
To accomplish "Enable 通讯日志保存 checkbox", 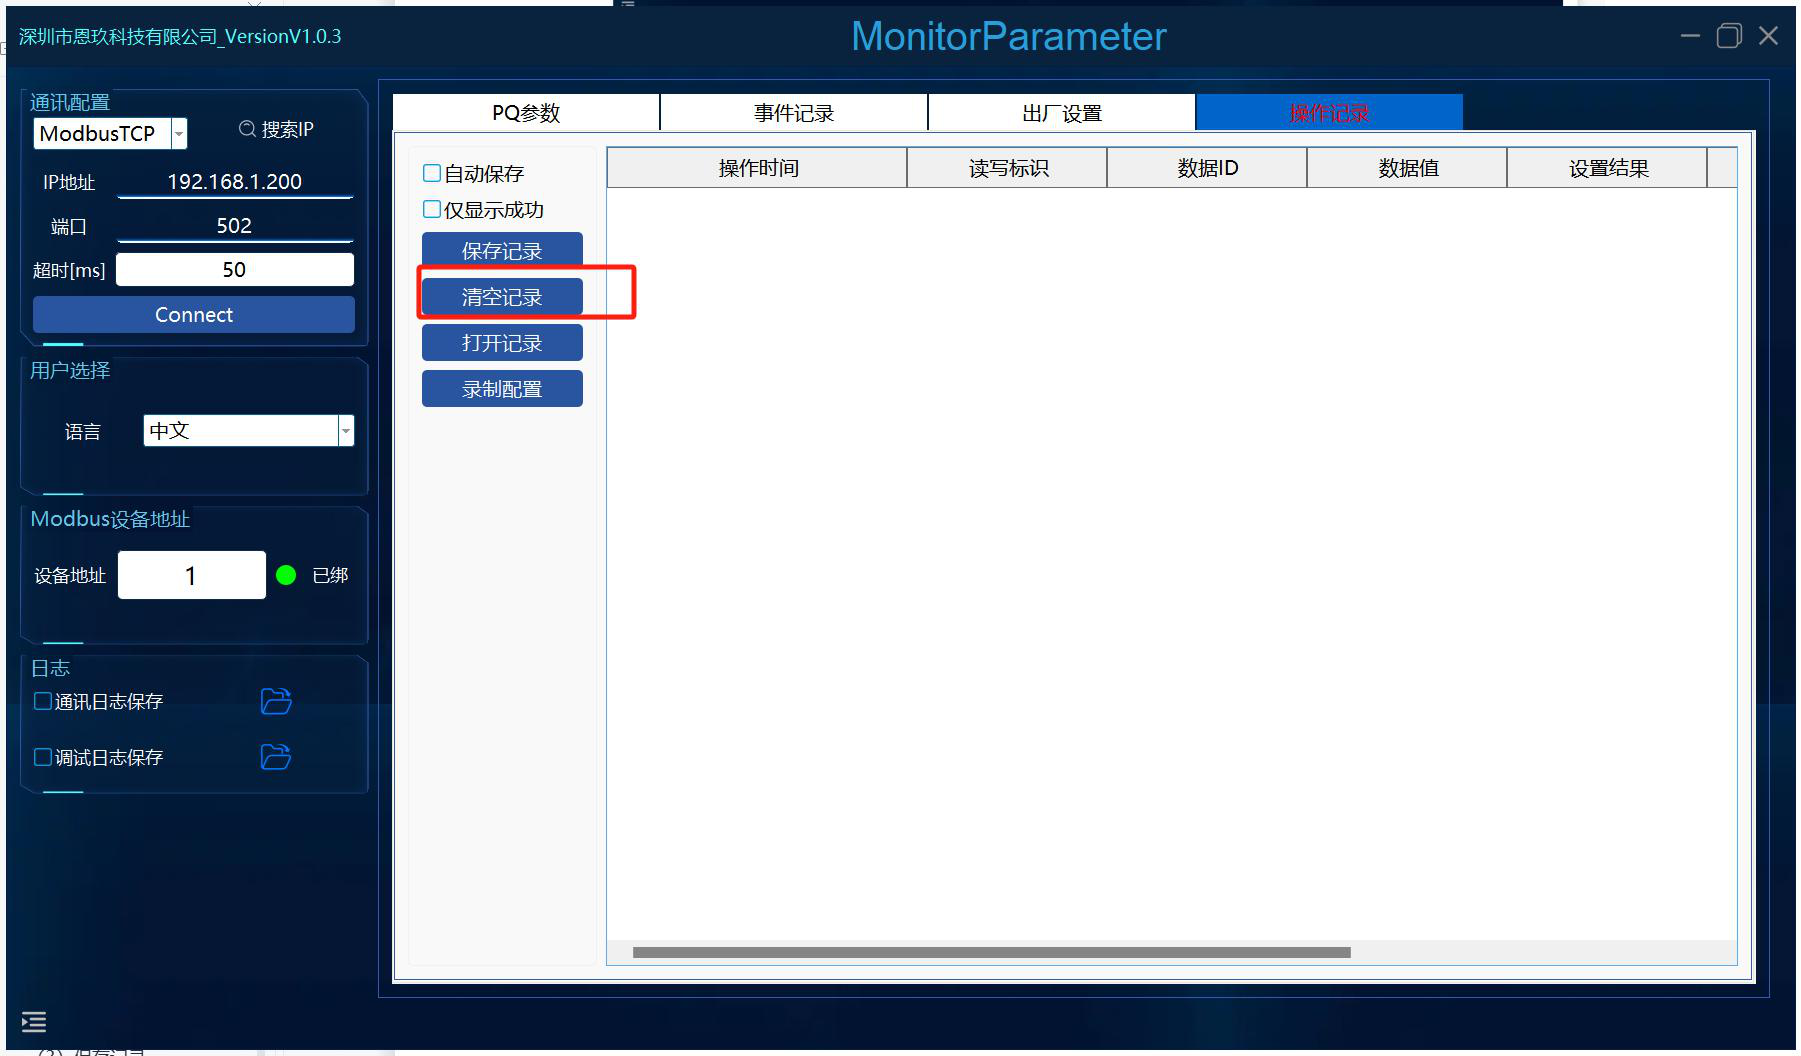I will tap(43, 701).
